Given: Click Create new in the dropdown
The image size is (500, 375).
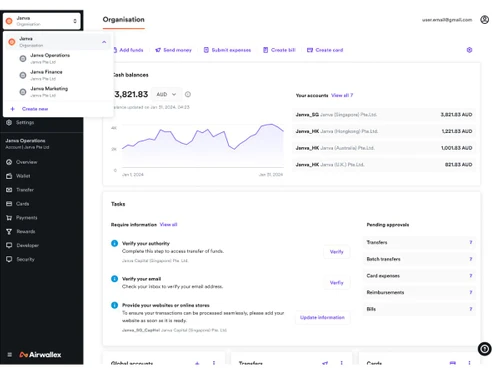Looking at the screenshot, I should pos(35,109).
